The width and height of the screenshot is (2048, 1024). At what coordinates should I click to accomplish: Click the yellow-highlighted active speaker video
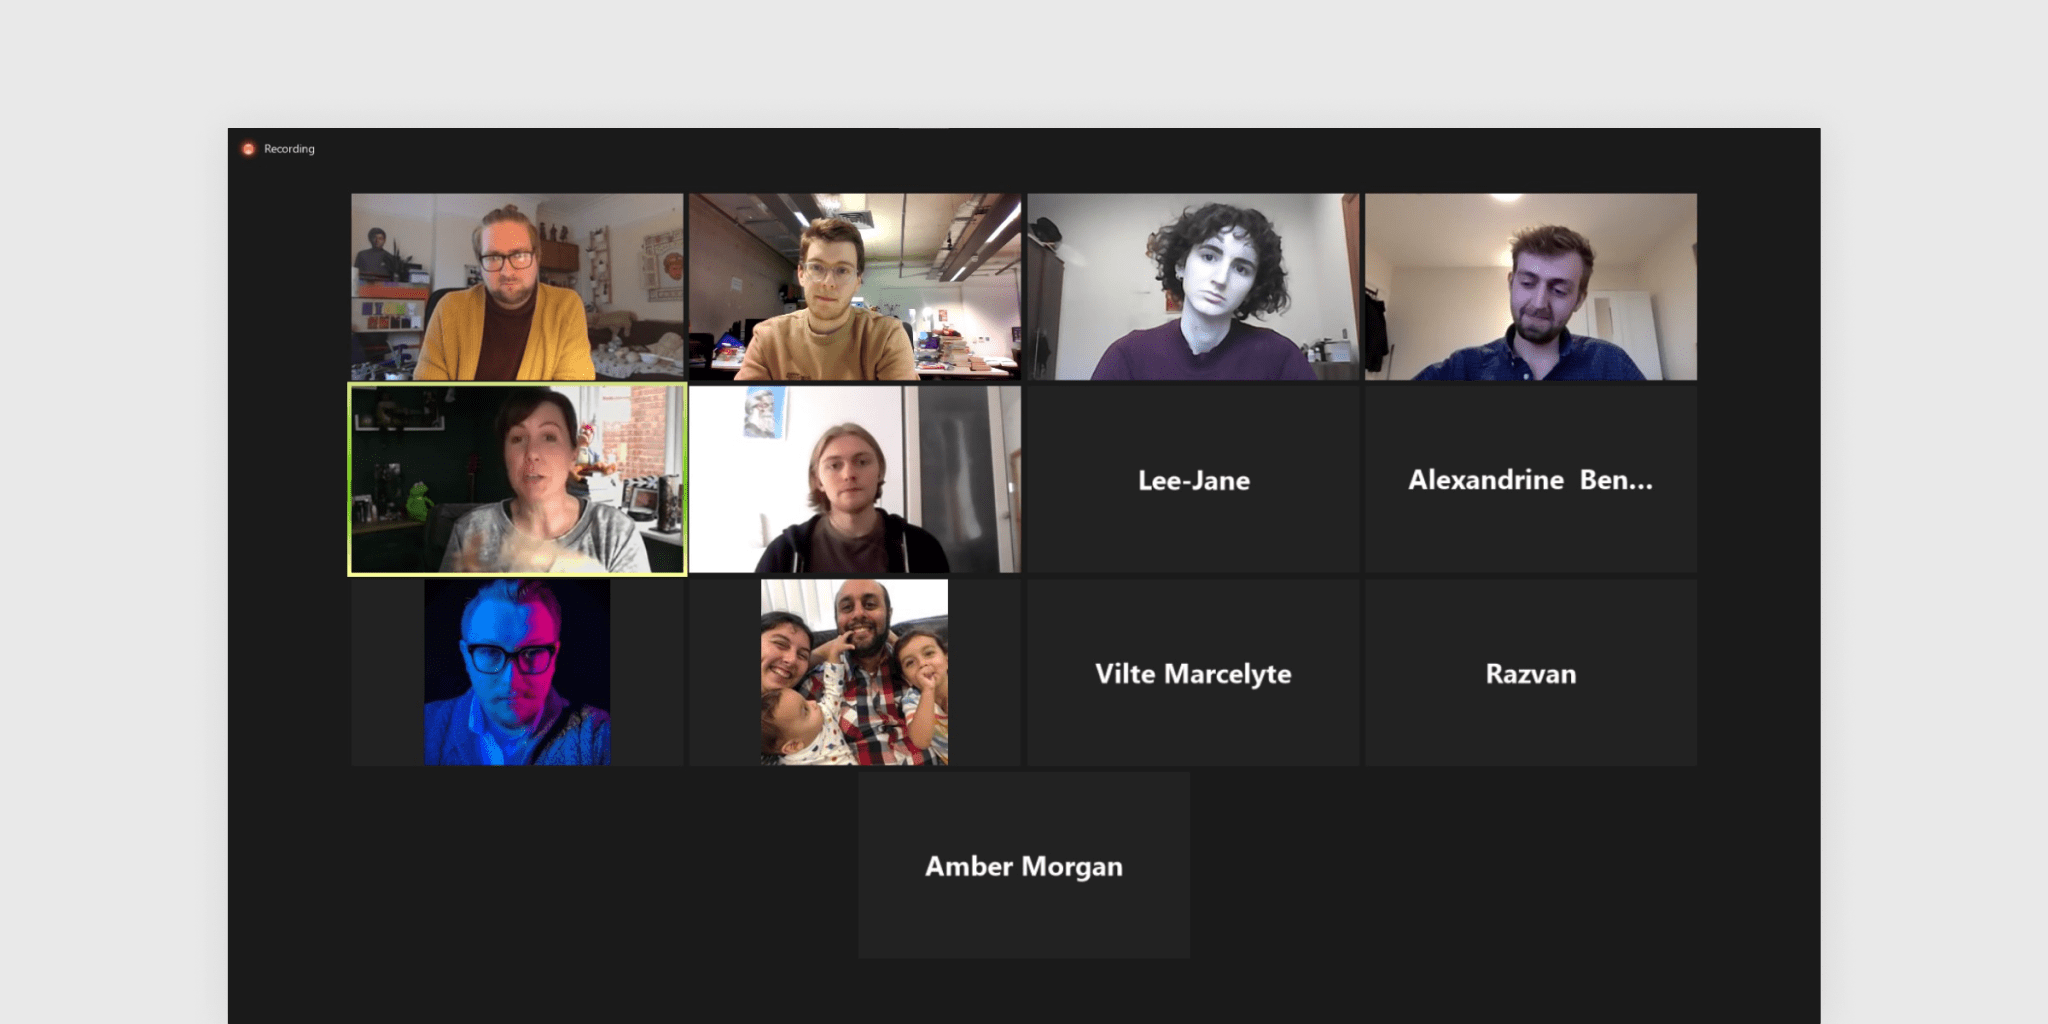pyautogui.click(x=517, y=480)
